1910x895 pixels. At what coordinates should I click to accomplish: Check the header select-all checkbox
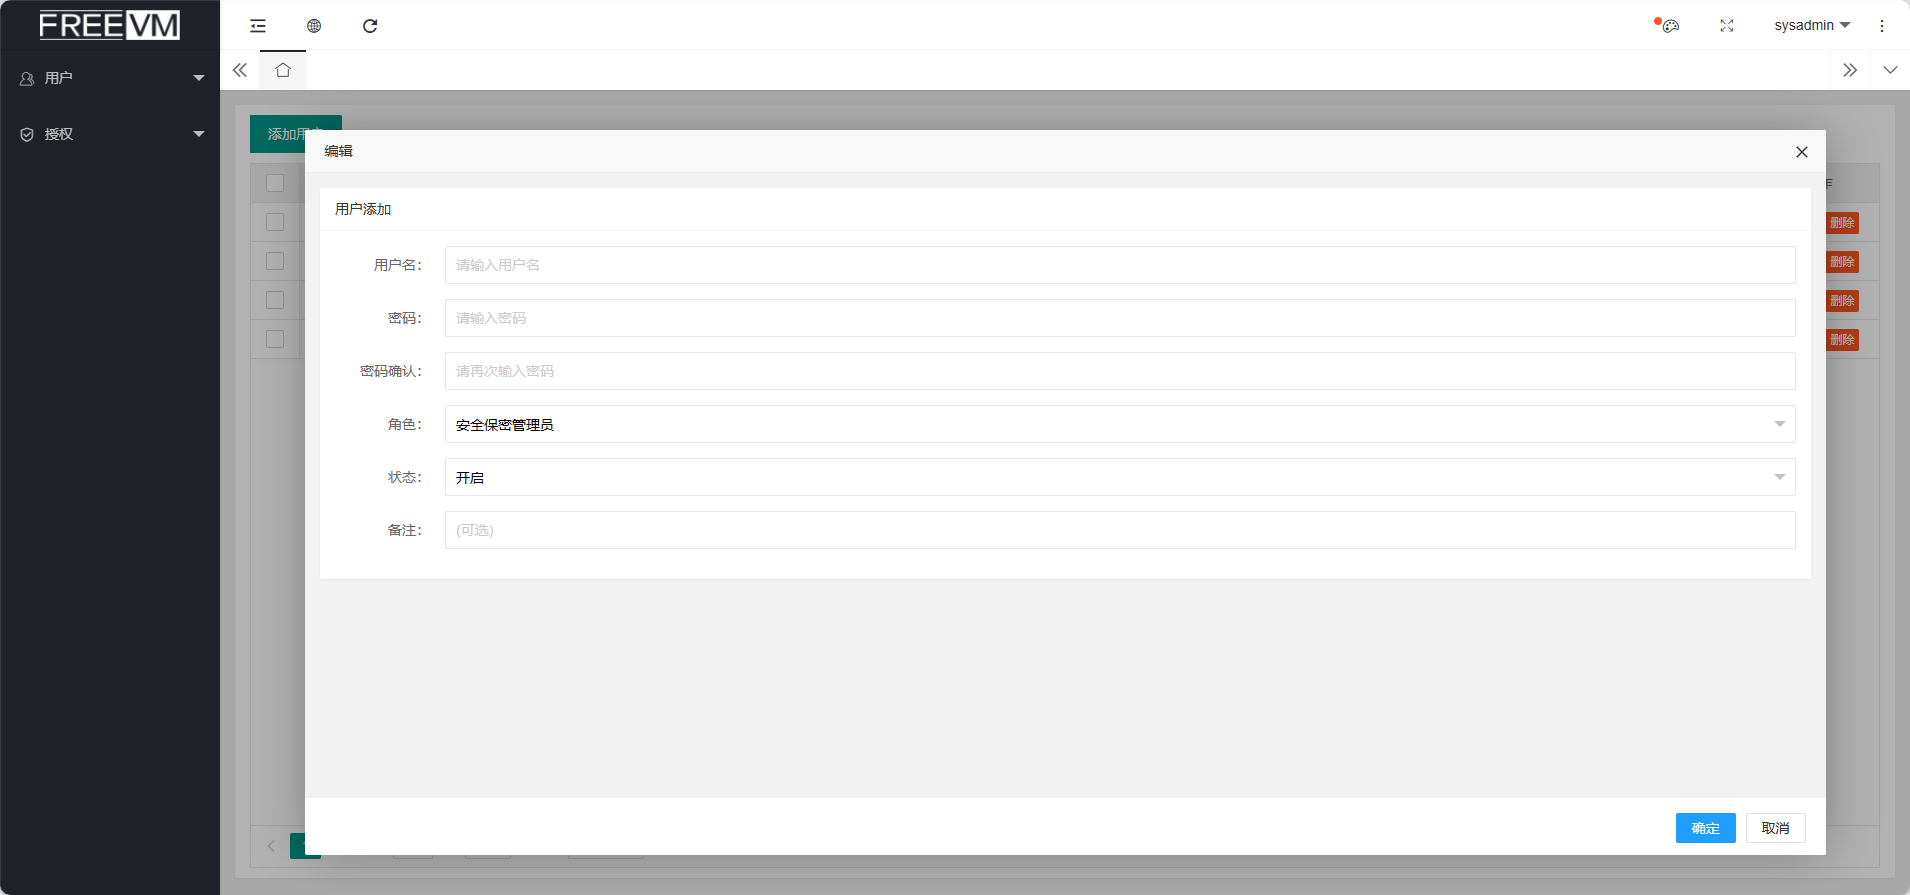coord(275,183)
